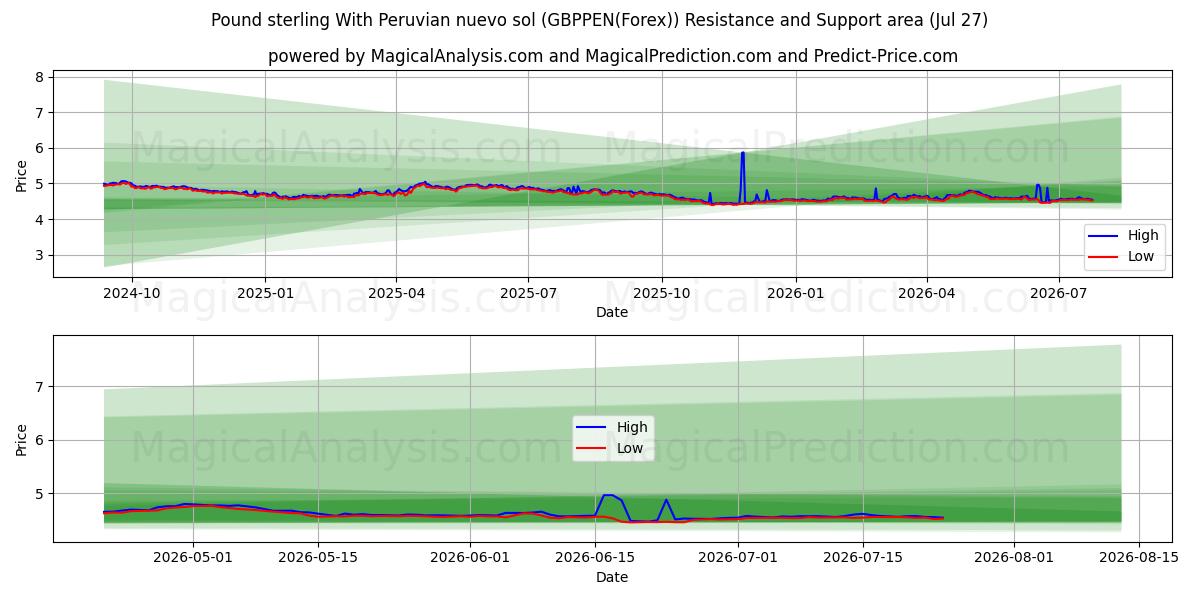
Task: Click the '2026-06-15' tick label on lower chart
Action: (x=595, y=559)
